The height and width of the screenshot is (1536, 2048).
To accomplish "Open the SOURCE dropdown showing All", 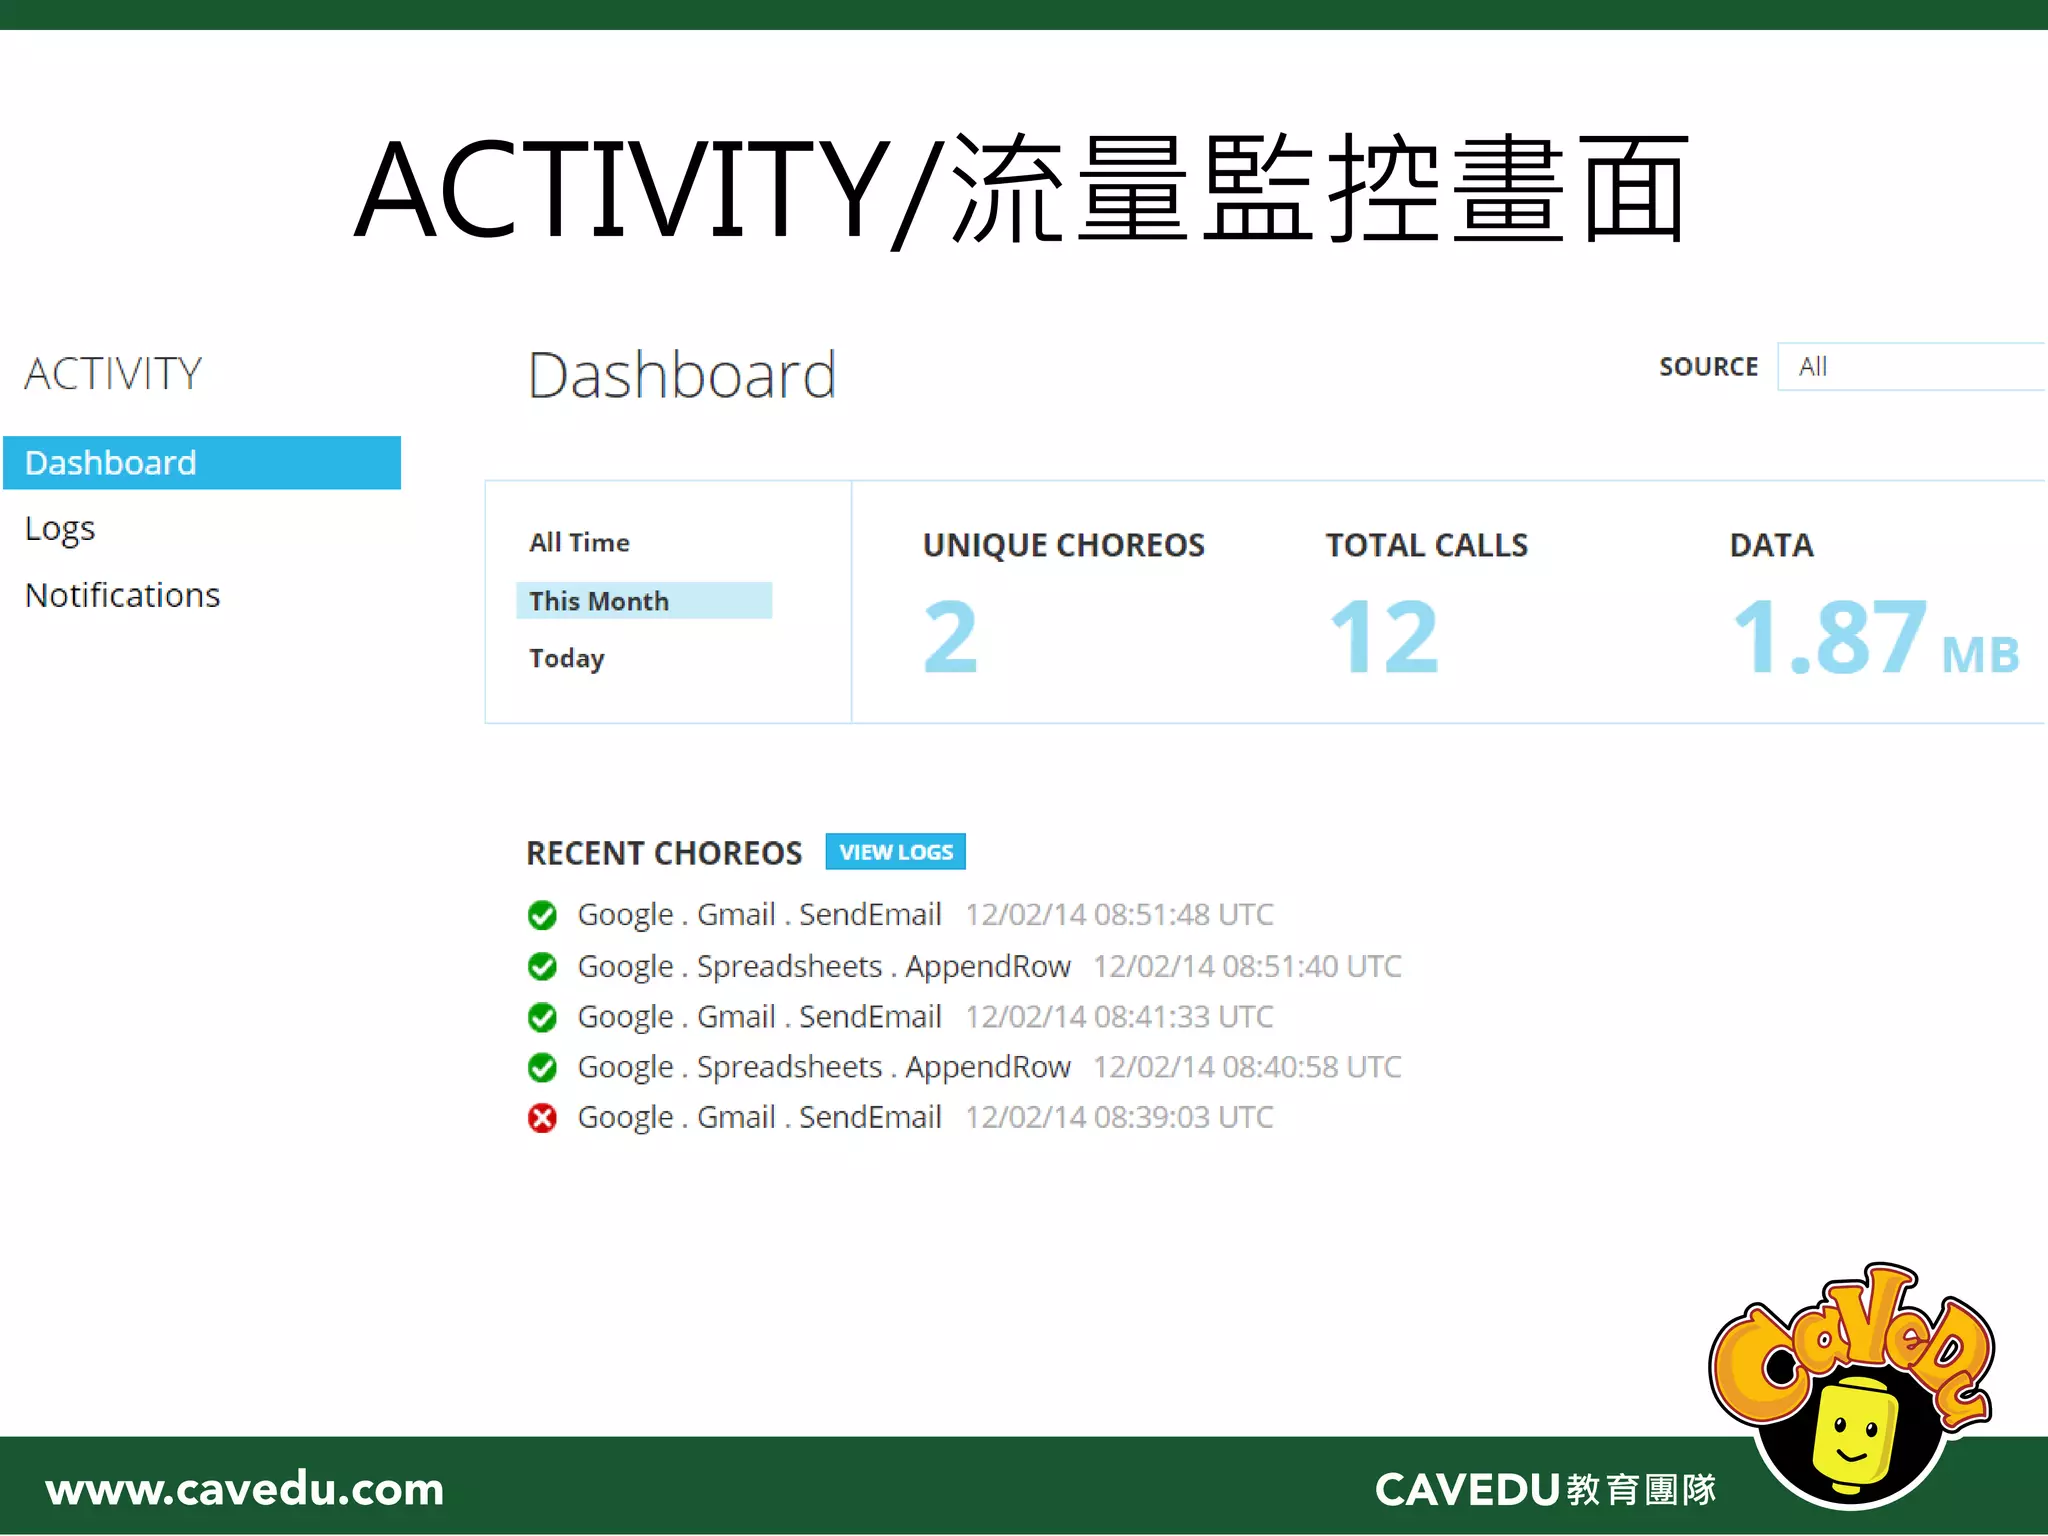I will click(1910, 367).
